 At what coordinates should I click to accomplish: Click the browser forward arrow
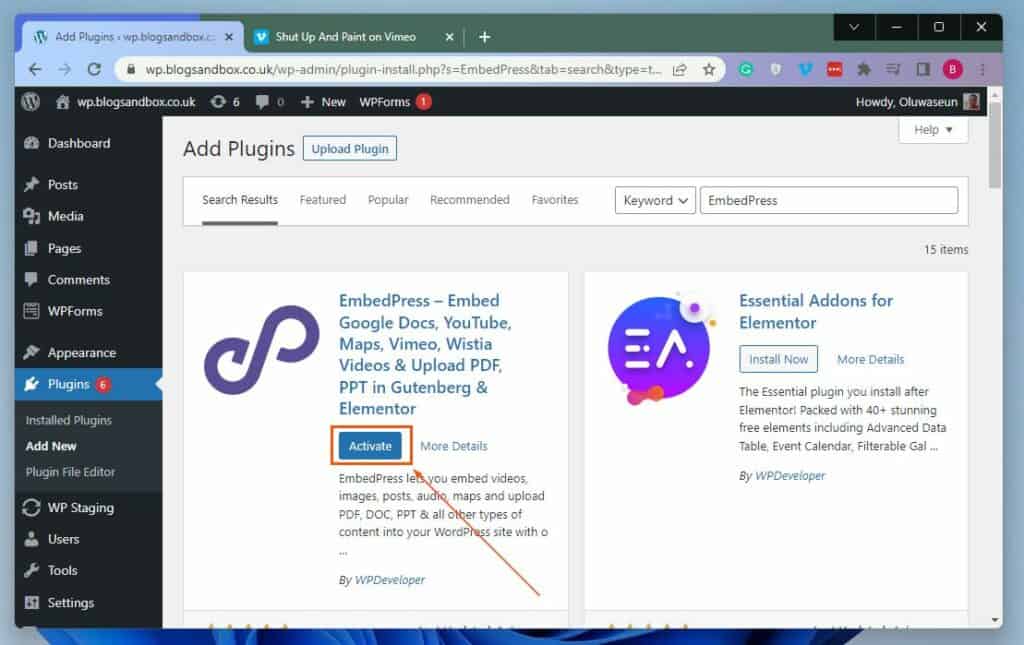tap(64, 69)
